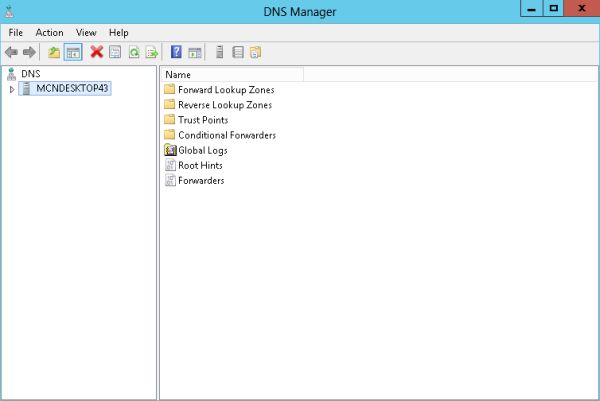Click the New Zone list toolbar icon
Screen dimensions: 600x401
pos(238,52)
